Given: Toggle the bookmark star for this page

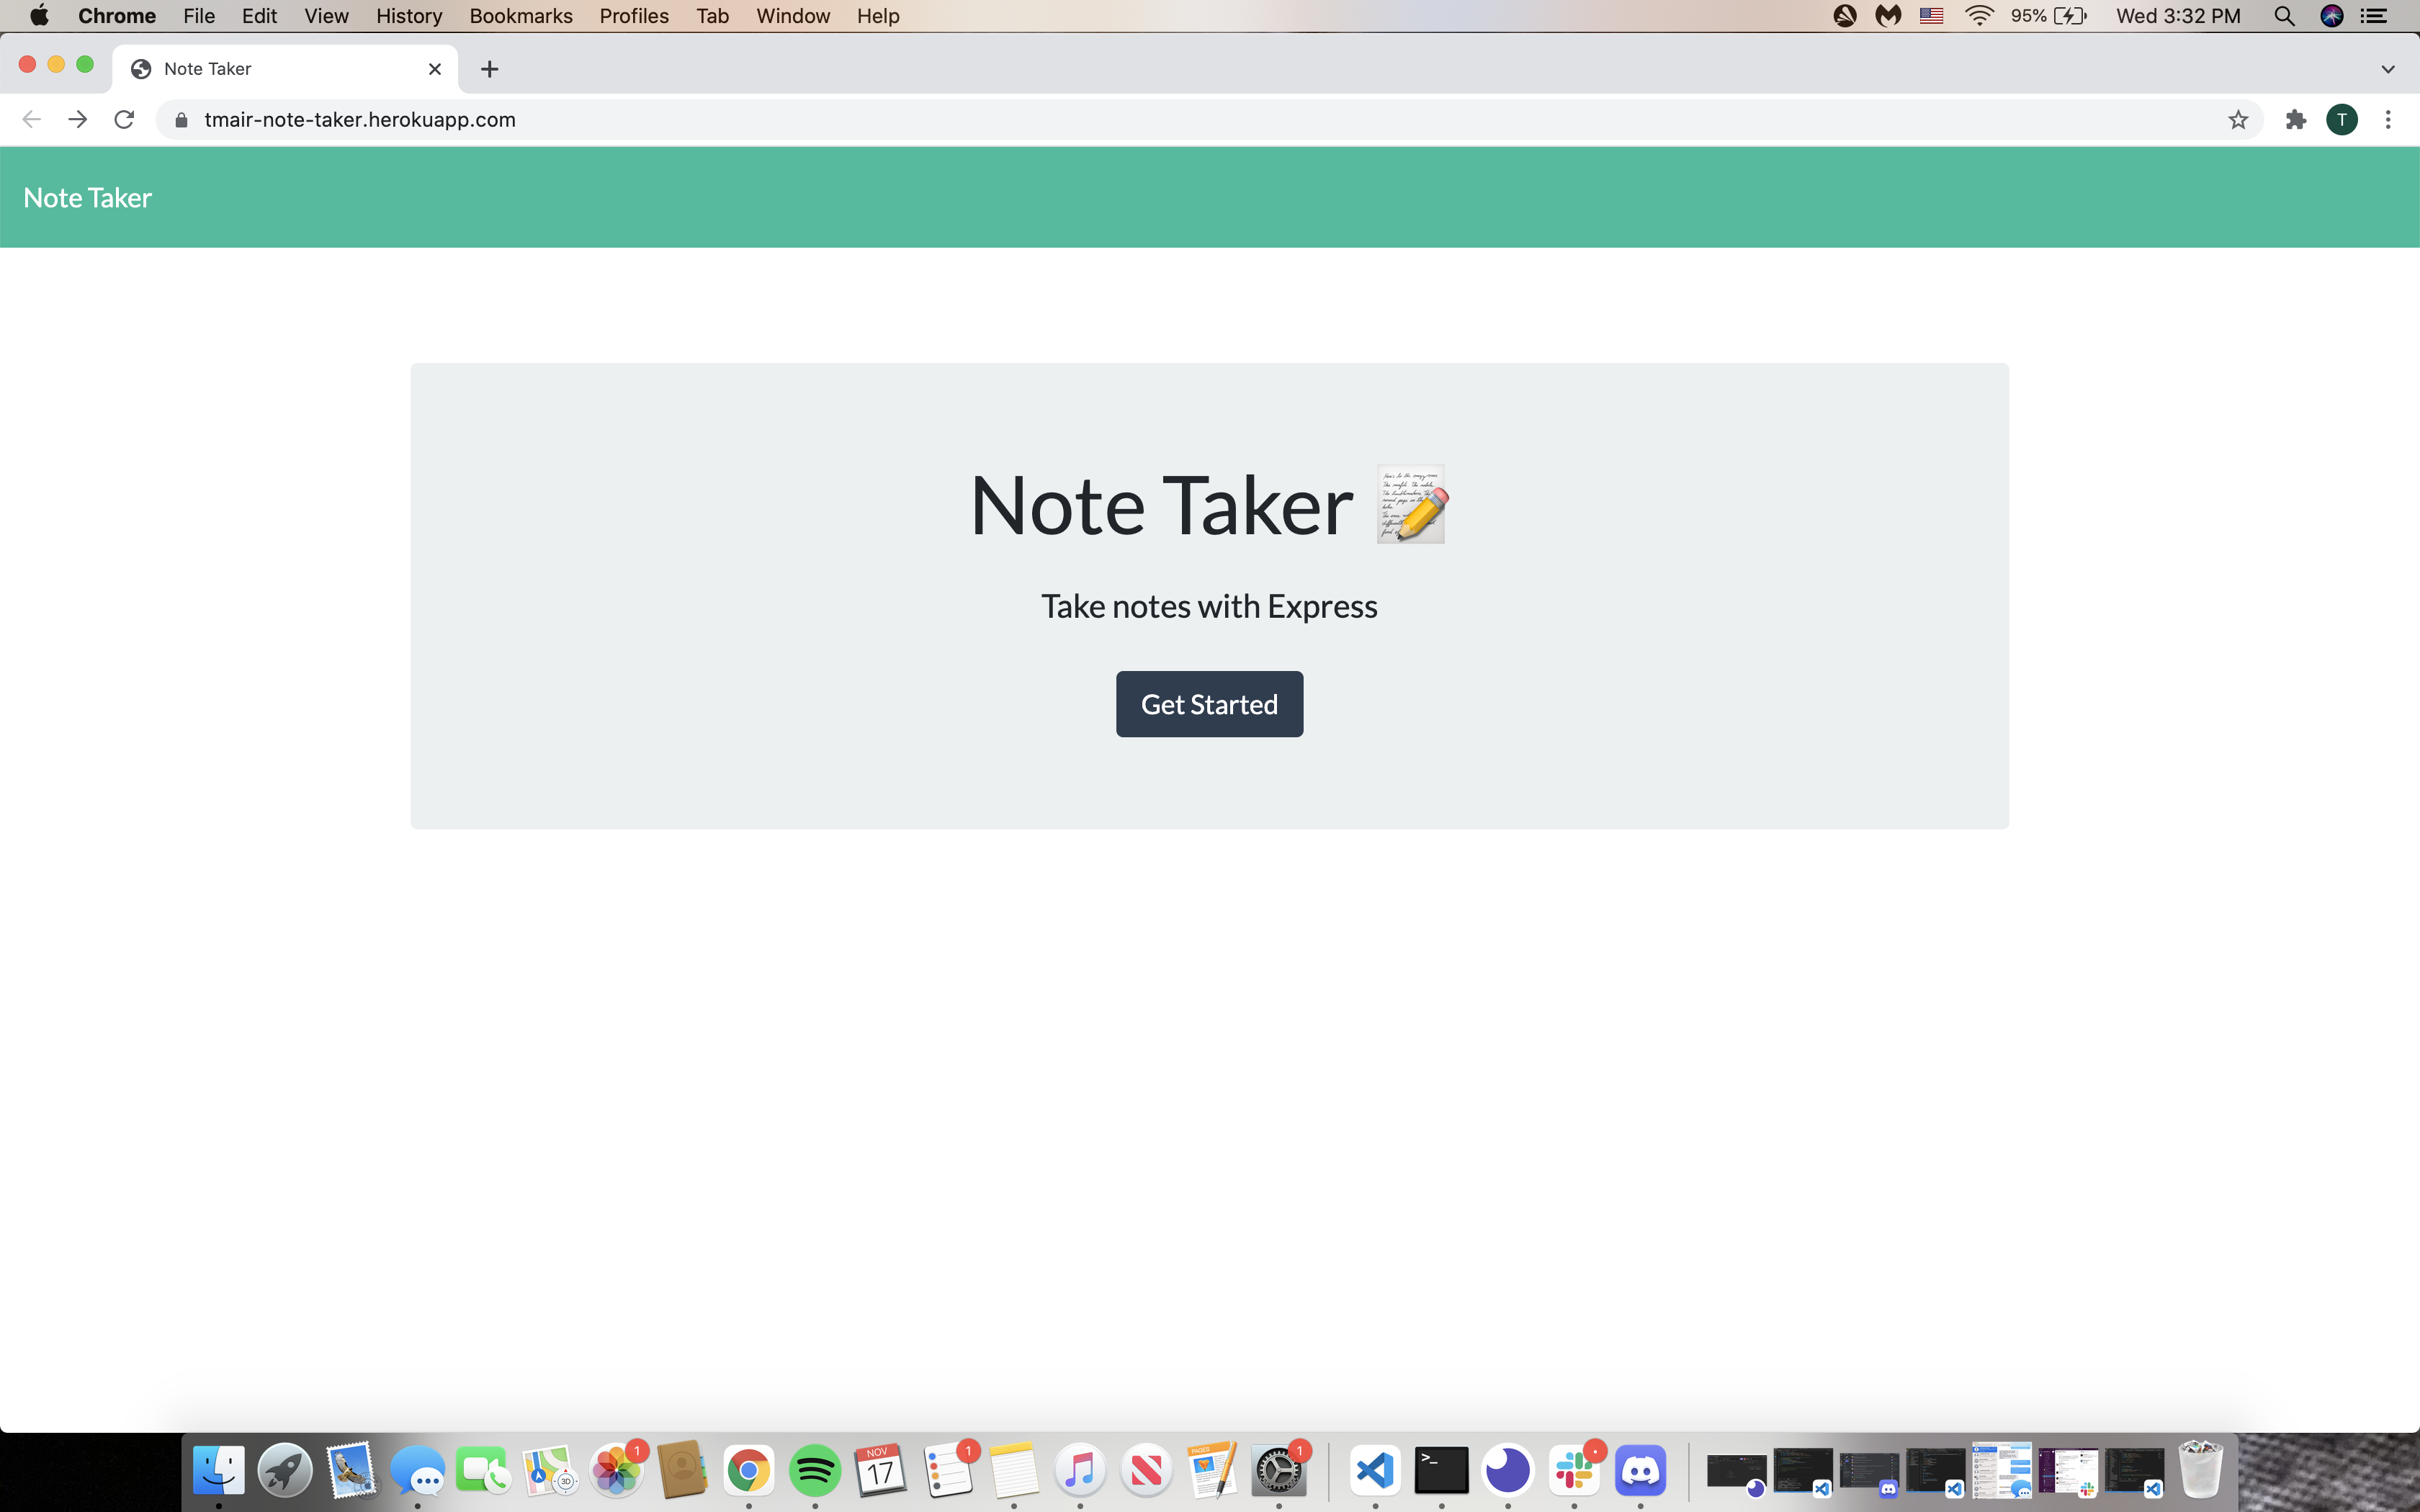Looking at the screenshot, I should point(2238,119).
